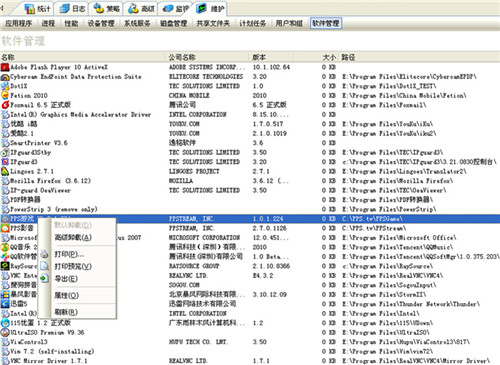Click the UltraISO Premium disc icon
This screenshot has height=365, width=500.
[x=5, y=332]
